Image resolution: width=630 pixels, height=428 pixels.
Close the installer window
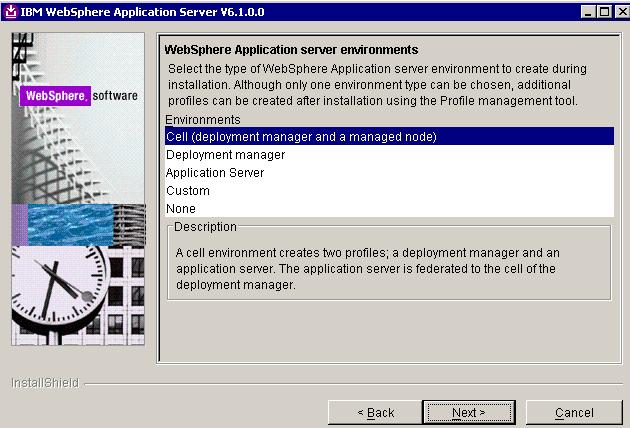tap(622, 12)
